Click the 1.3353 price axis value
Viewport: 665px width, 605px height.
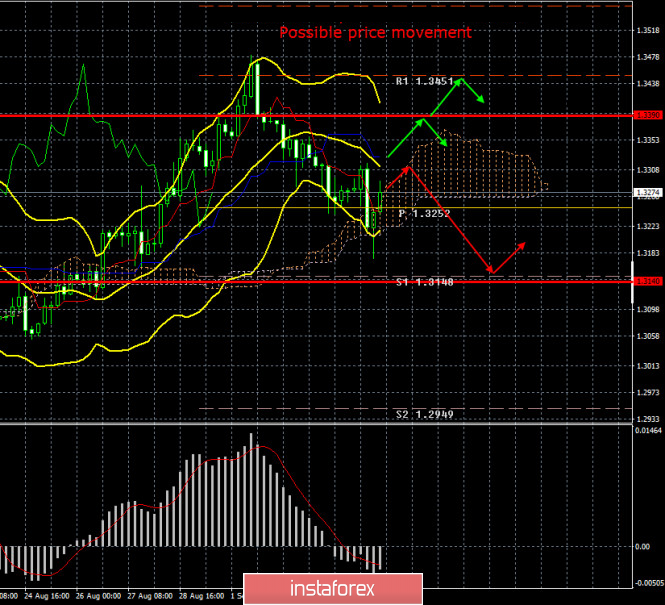pos(648,140)
